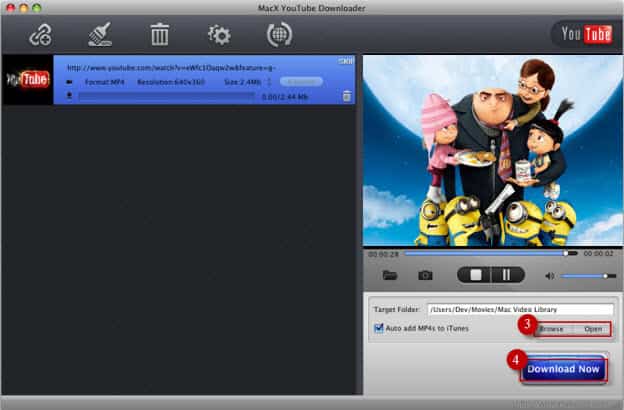Click the red close window button
The height and width of the screenshot is (410, 624).
pos(11,8)
